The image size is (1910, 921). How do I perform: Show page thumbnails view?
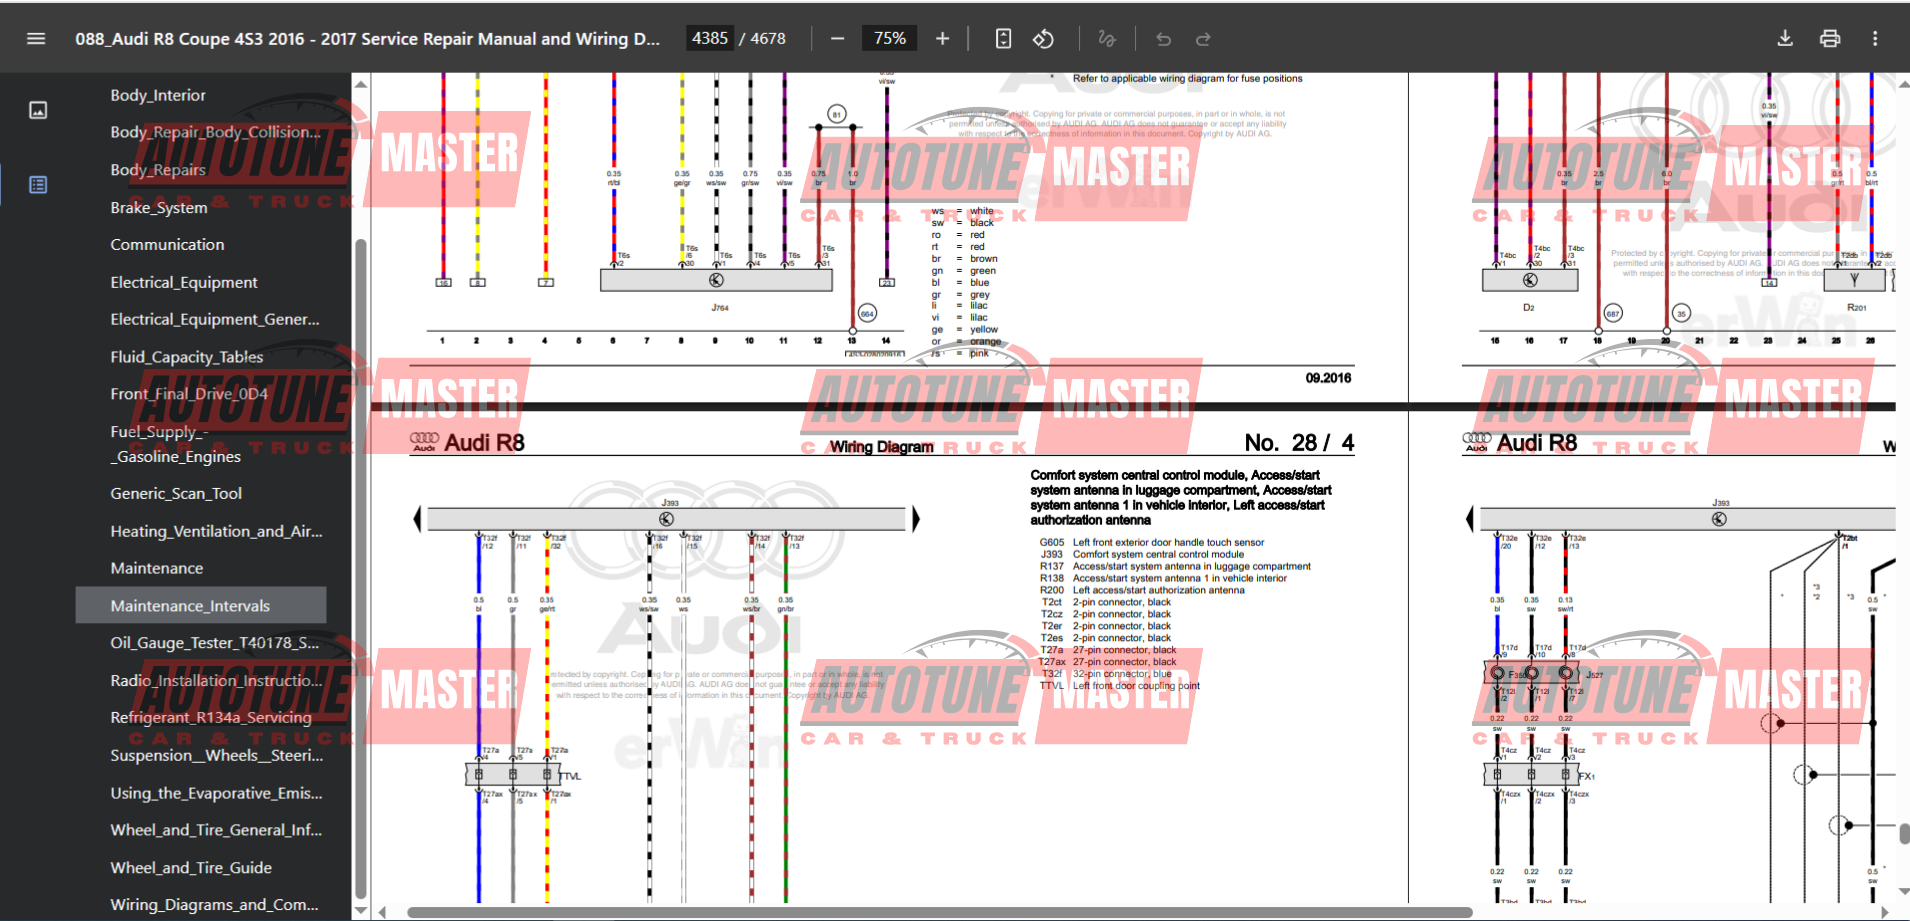click(x=38, y=110)
